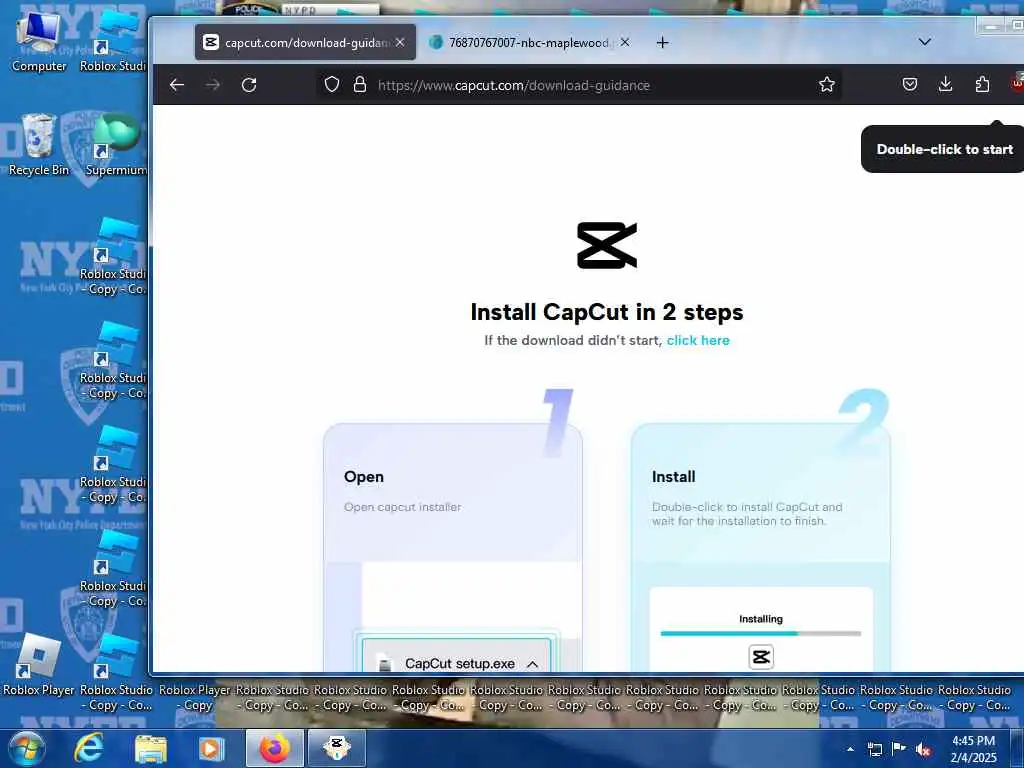Open Action Center flag icon
The width and height of the screenshot is (1024, 768).
(x=899, y=749)
